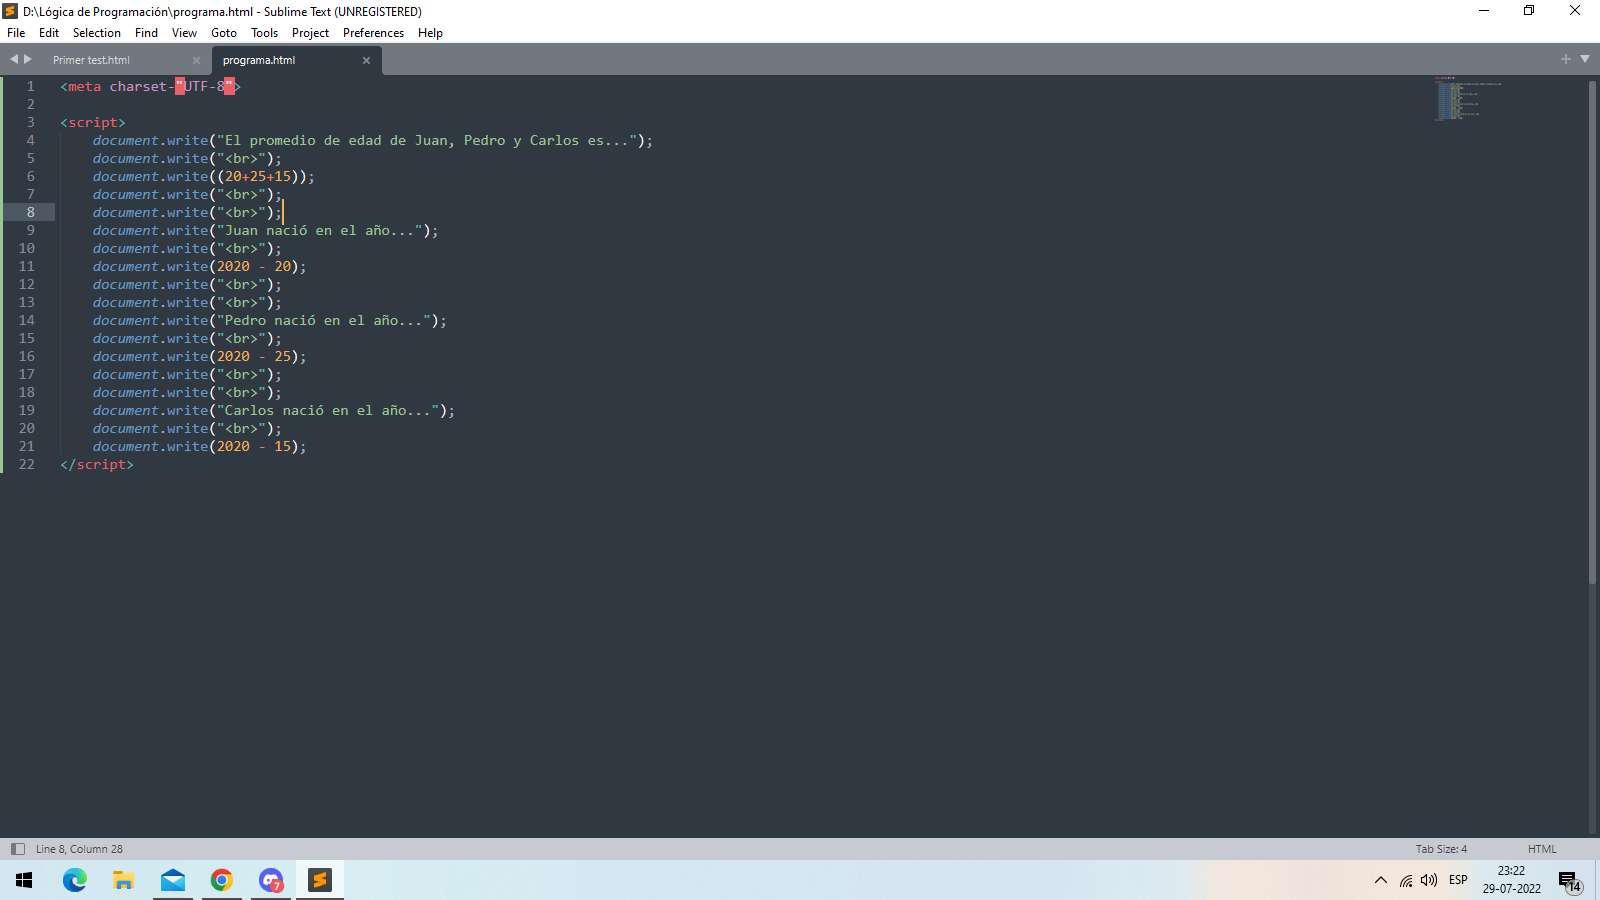The height and width of the screenshot is (900, 1600).
Task: Open the notification center icon
Action: point(1570,881)
